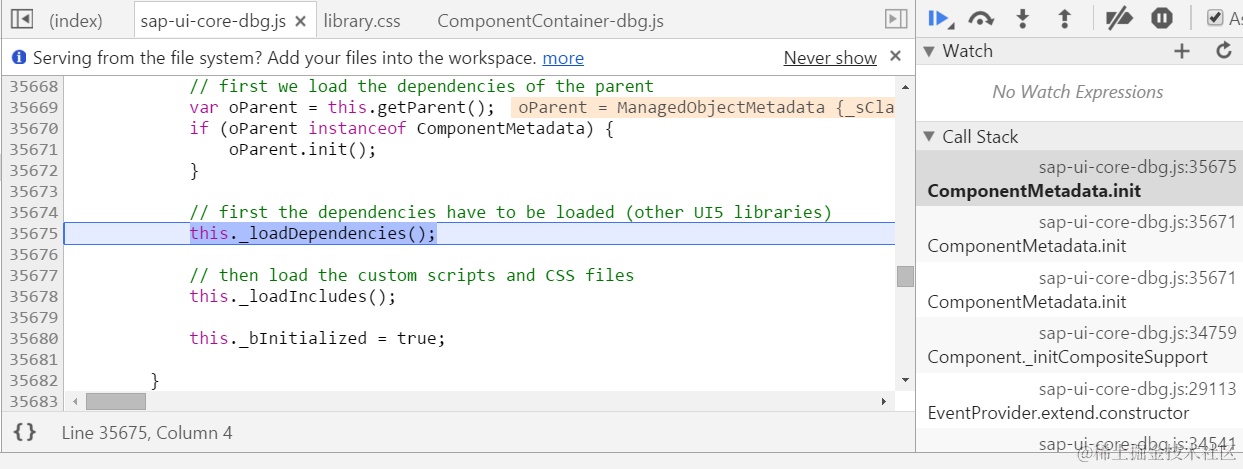Click the Never show link
This screenshot has width=1243, height=469.
coord(830,58)
